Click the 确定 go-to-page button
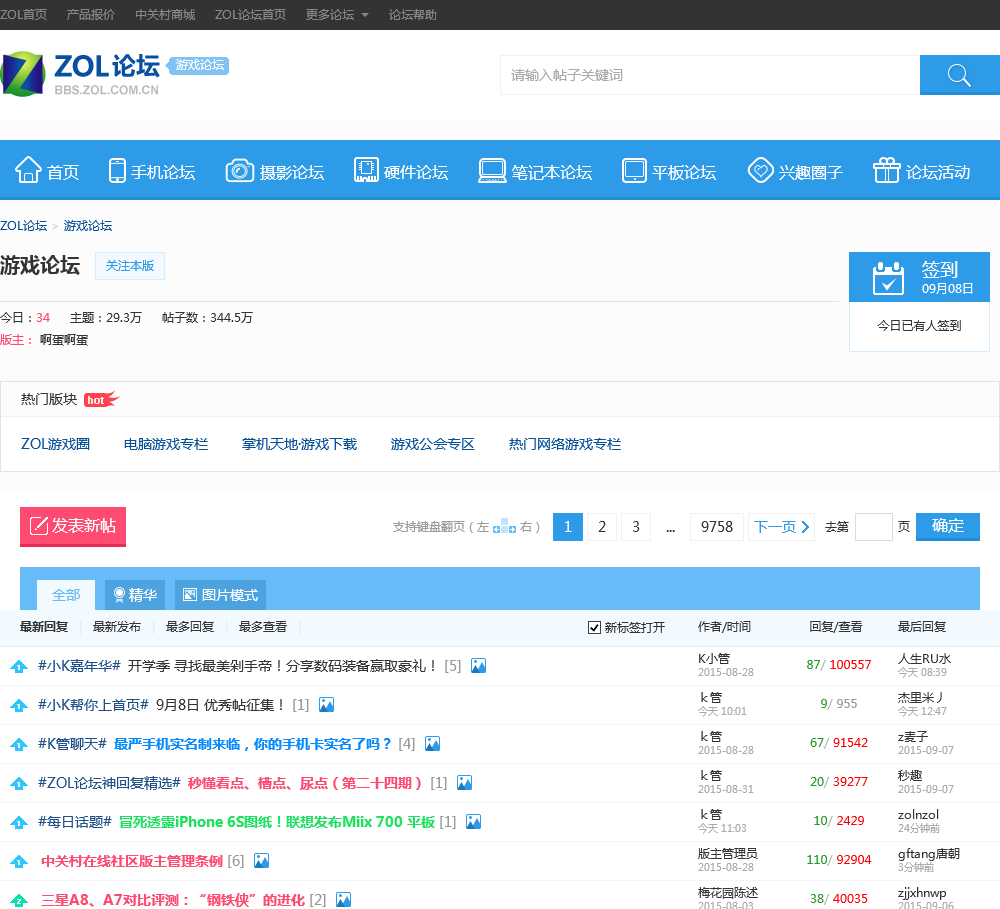Image resolution: width=1000 pixels, height=909 pixels. click(x=948, y=526)
